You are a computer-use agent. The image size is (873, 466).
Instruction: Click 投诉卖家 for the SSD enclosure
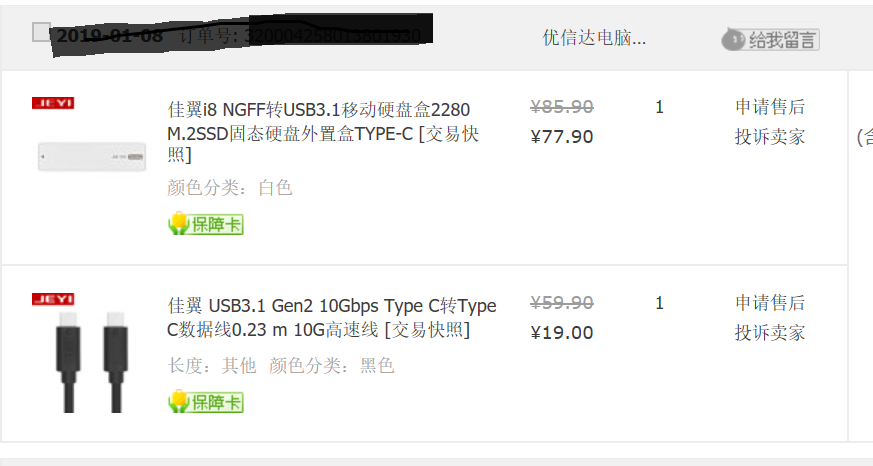coord(770,136)
